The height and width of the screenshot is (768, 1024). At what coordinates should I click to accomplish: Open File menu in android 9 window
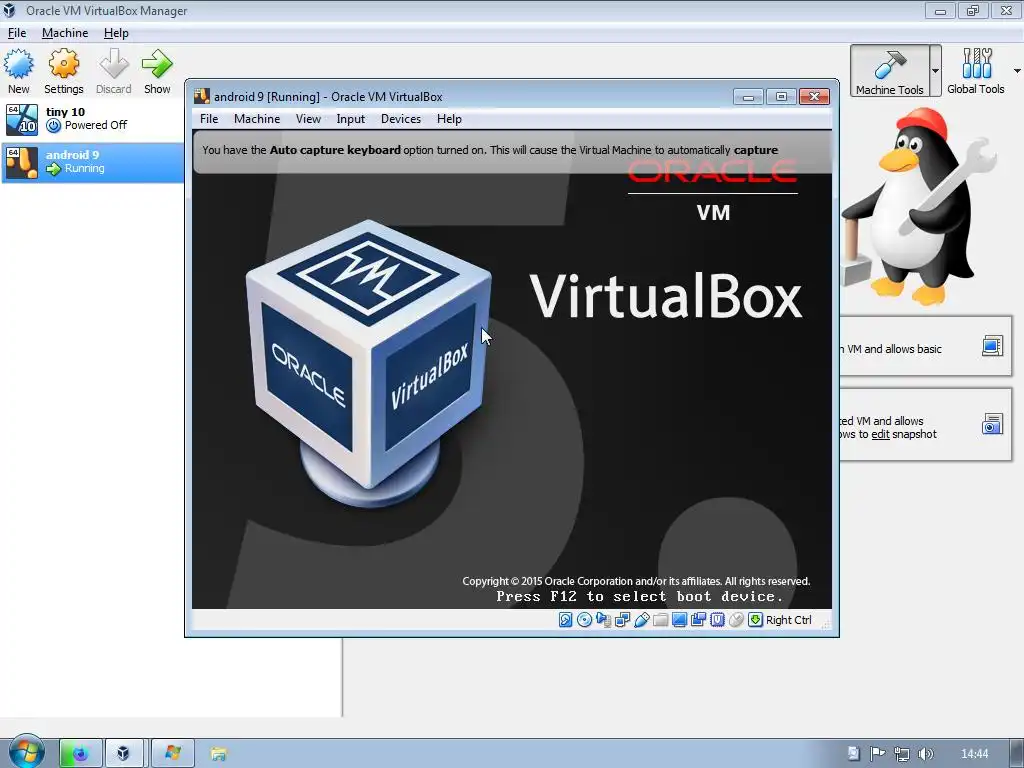209,119
